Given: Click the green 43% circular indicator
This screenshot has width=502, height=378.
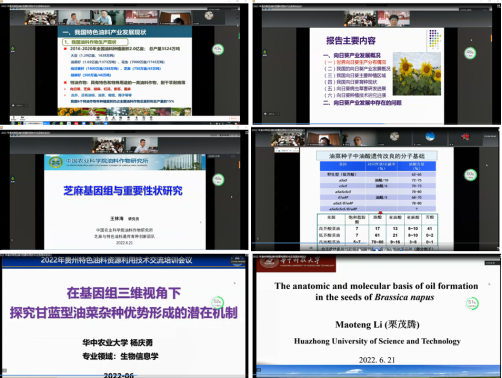Looking at the screenshot, I should tap(218, 50).
